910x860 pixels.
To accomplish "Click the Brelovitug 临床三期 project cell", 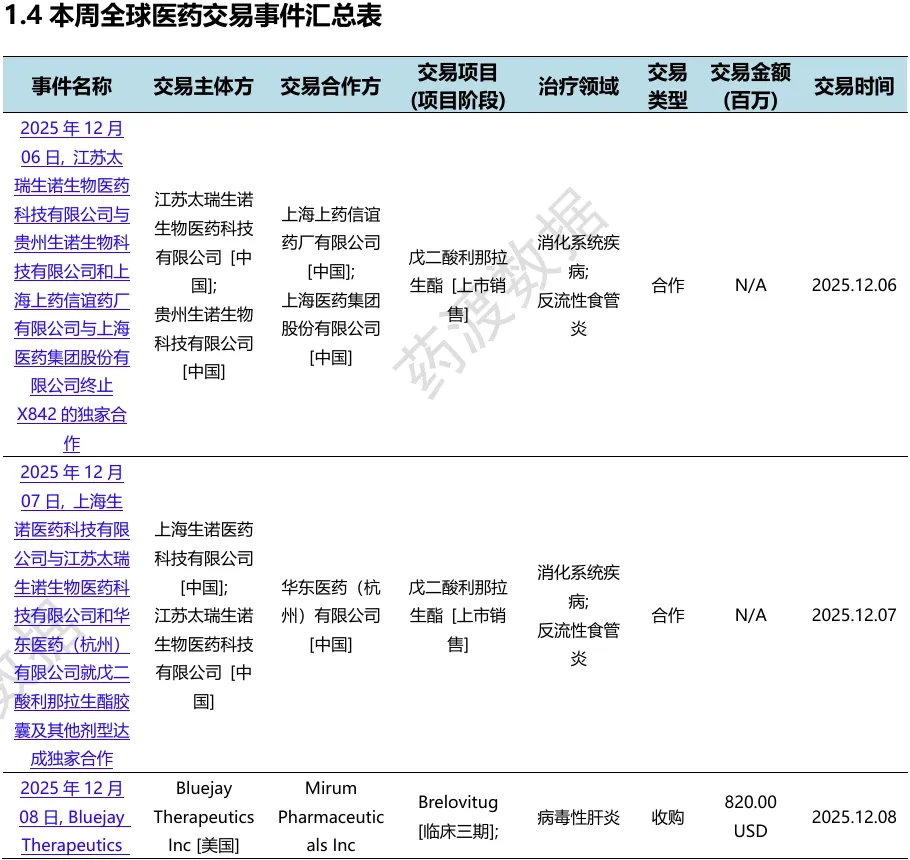I will click(x=458, y=816).
